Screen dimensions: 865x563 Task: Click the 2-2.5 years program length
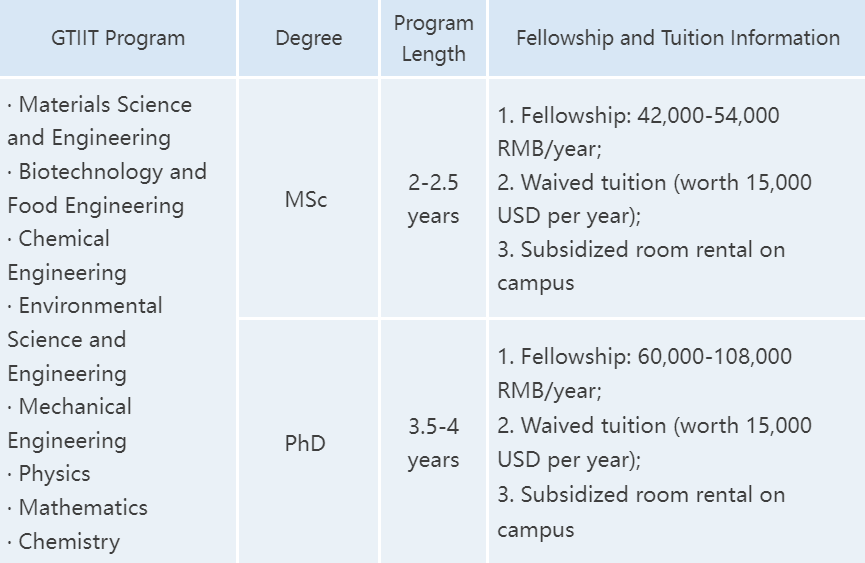tap(433, 199)
